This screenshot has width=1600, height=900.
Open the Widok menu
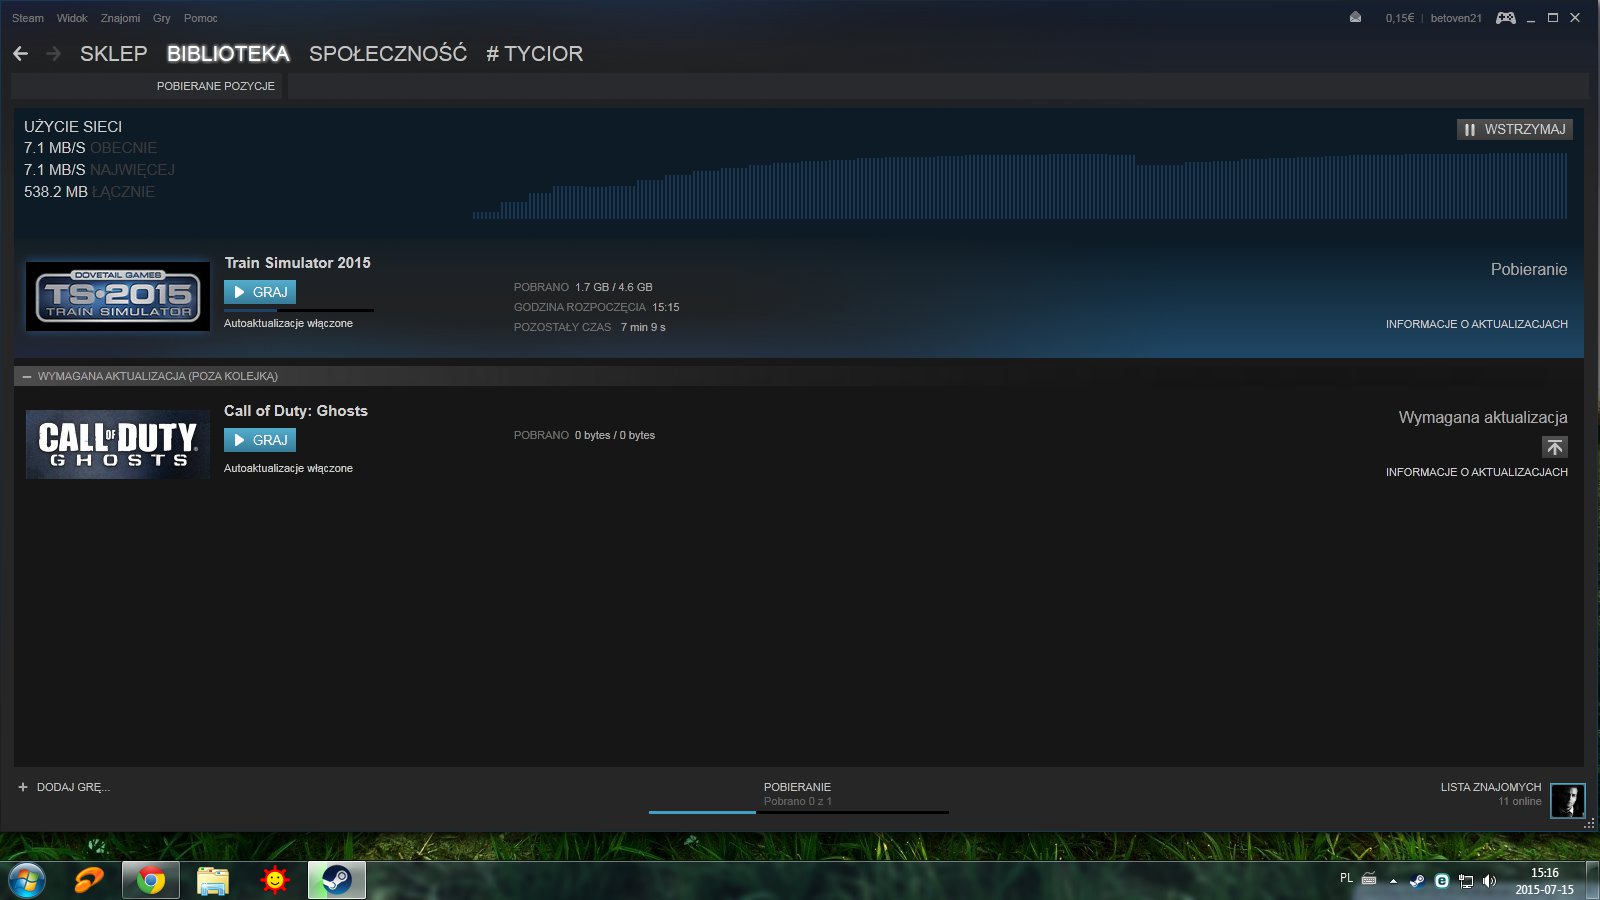click(x=72, y=18)
